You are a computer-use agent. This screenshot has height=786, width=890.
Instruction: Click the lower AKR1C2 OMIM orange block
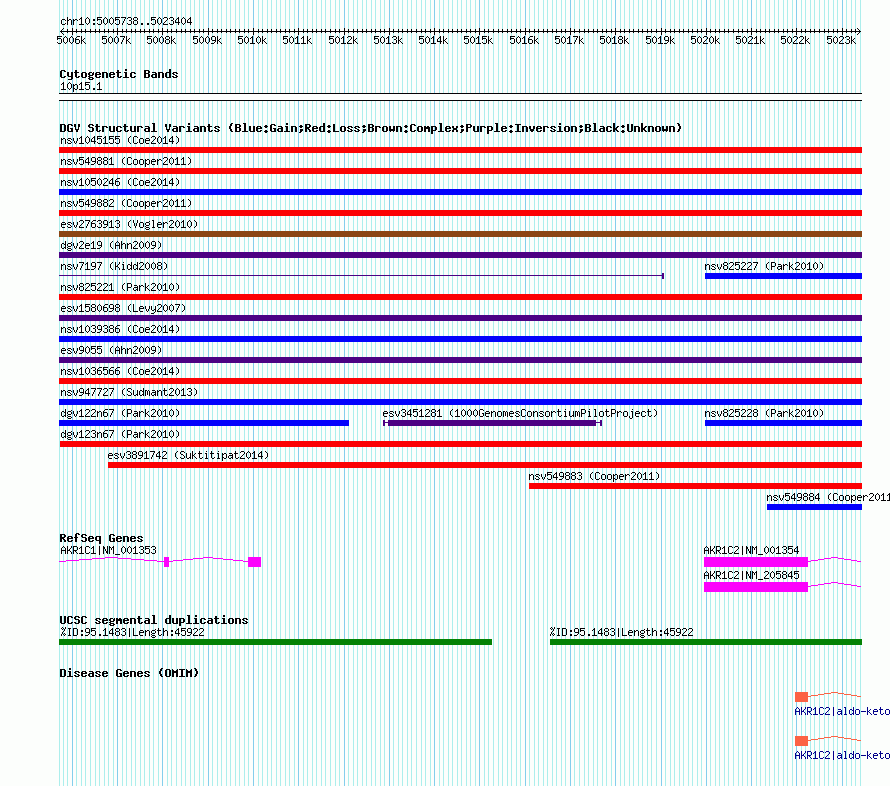(x=801, y=741)
